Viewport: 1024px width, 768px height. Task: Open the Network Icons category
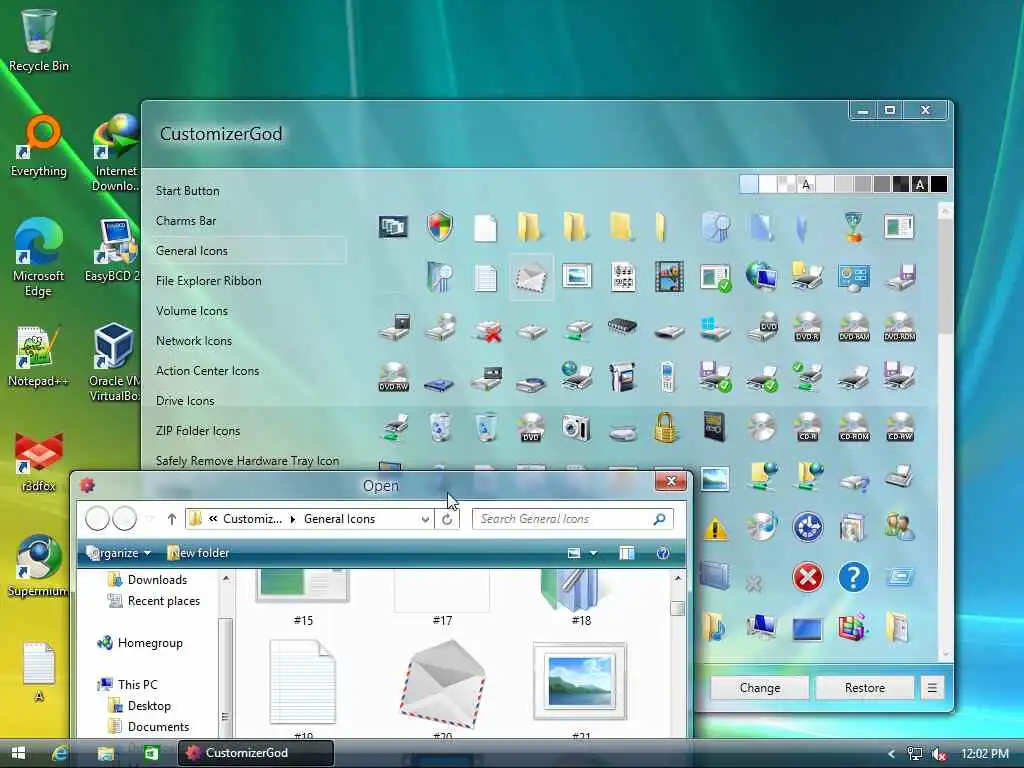tap(193, 341)
